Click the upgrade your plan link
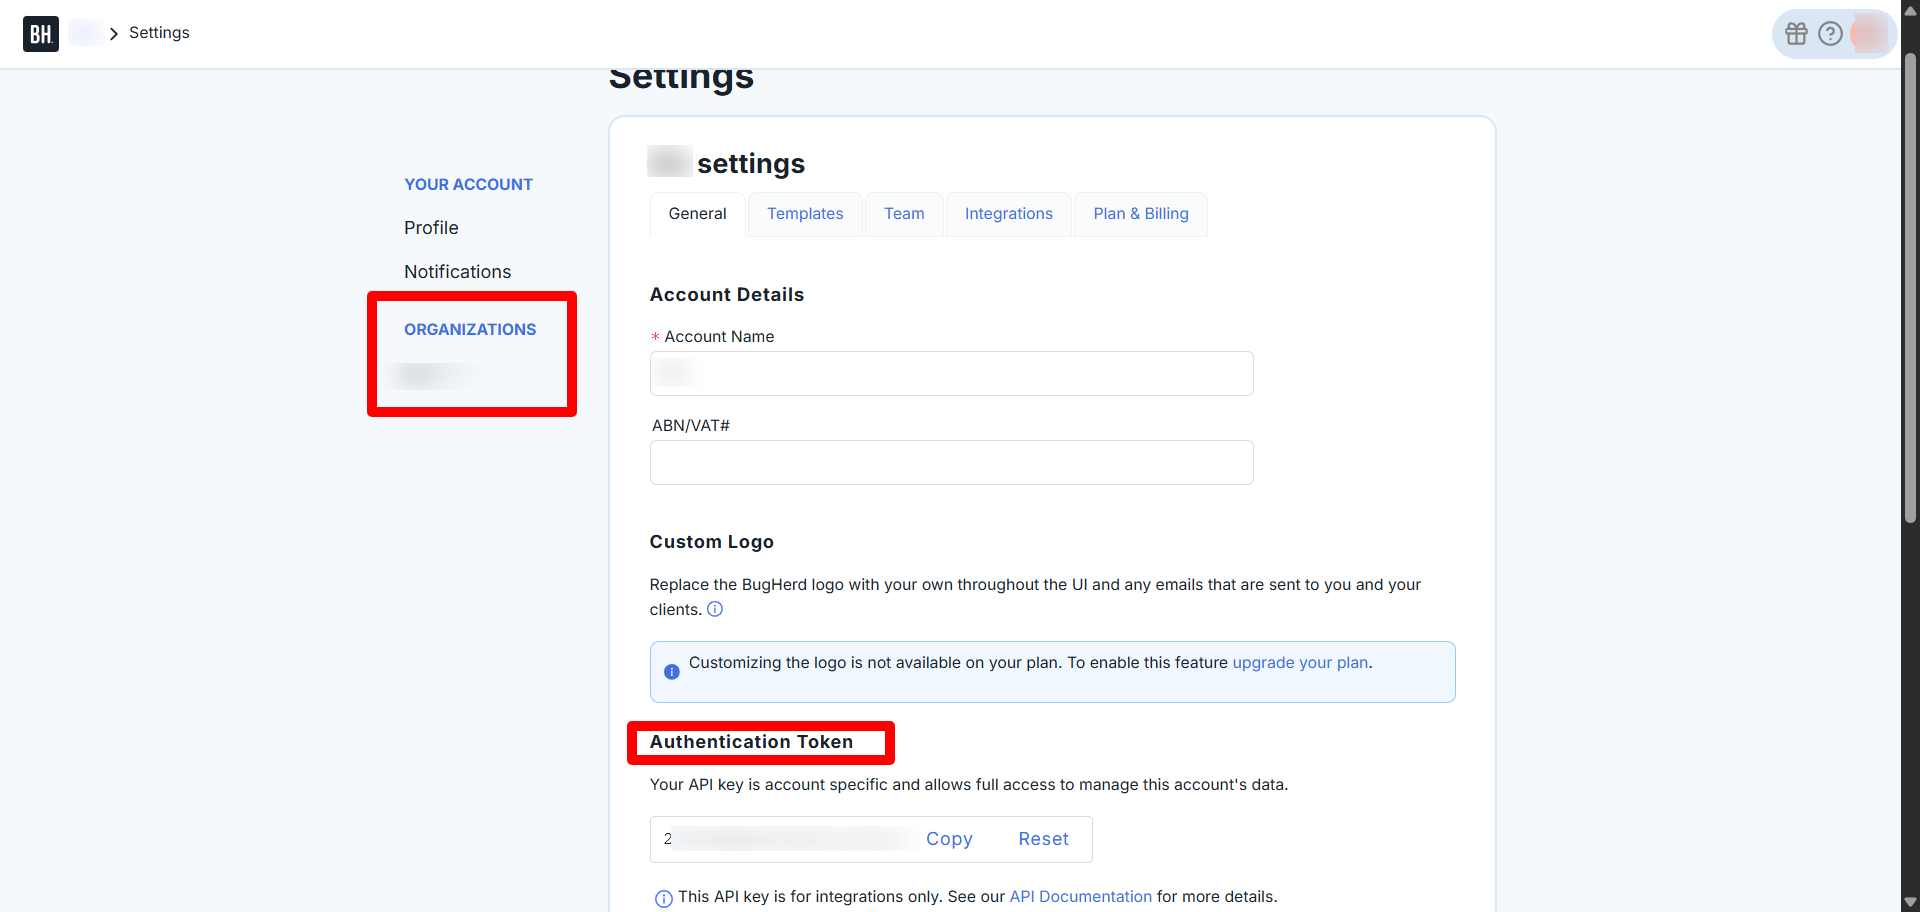 click(1300, 663)
